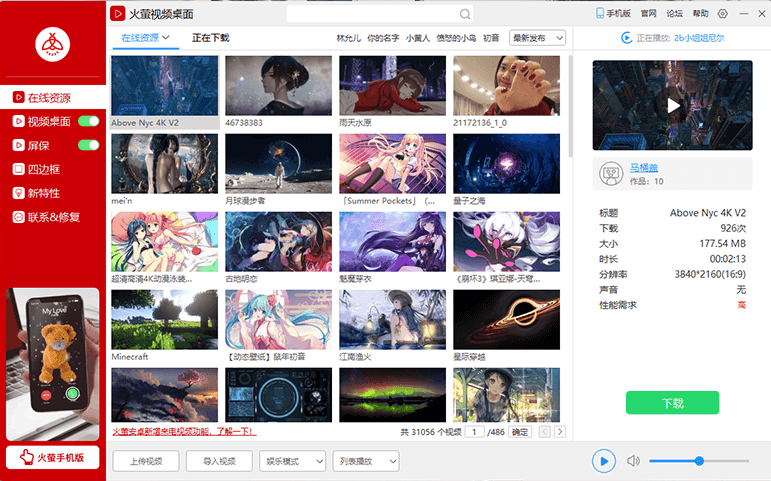This screenshot has height=481, width=771.
Task: Click the video list scrollbar
Action: coord(570,106)
